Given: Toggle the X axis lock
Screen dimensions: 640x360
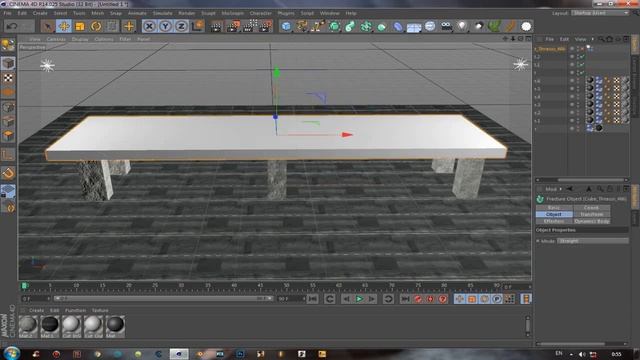Looking at the screenshot, I should point(149,27).
